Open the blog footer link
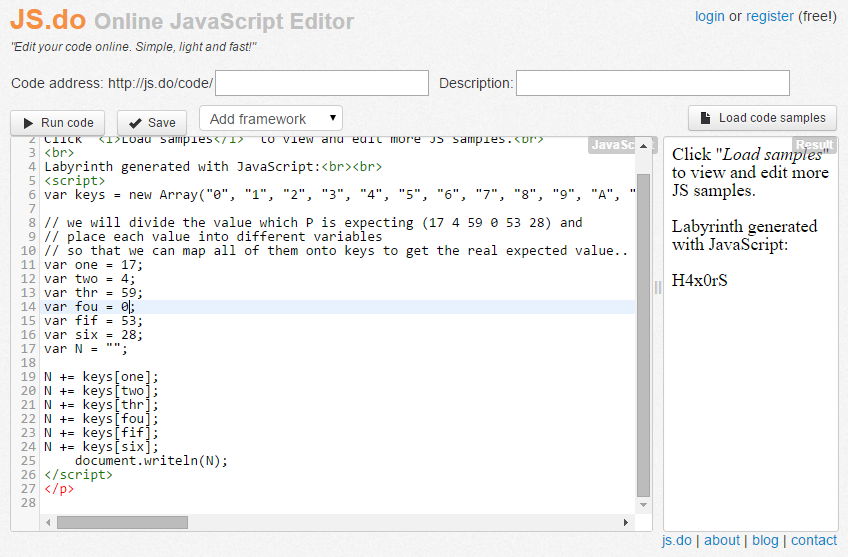Viewport: 848px width, 557px height. click(x=765, y=540)
